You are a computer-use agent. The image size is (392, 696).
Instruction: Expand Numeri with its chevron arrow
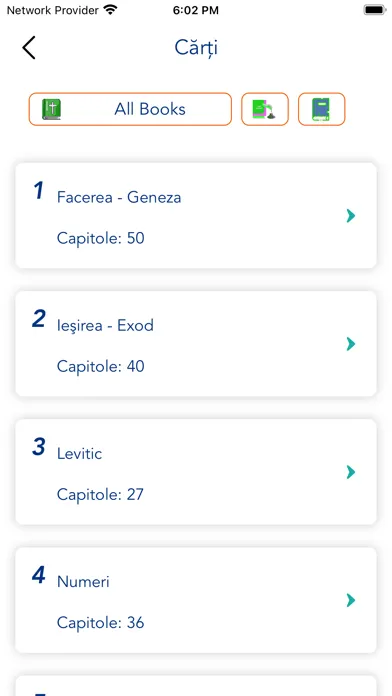click(351, 600)
